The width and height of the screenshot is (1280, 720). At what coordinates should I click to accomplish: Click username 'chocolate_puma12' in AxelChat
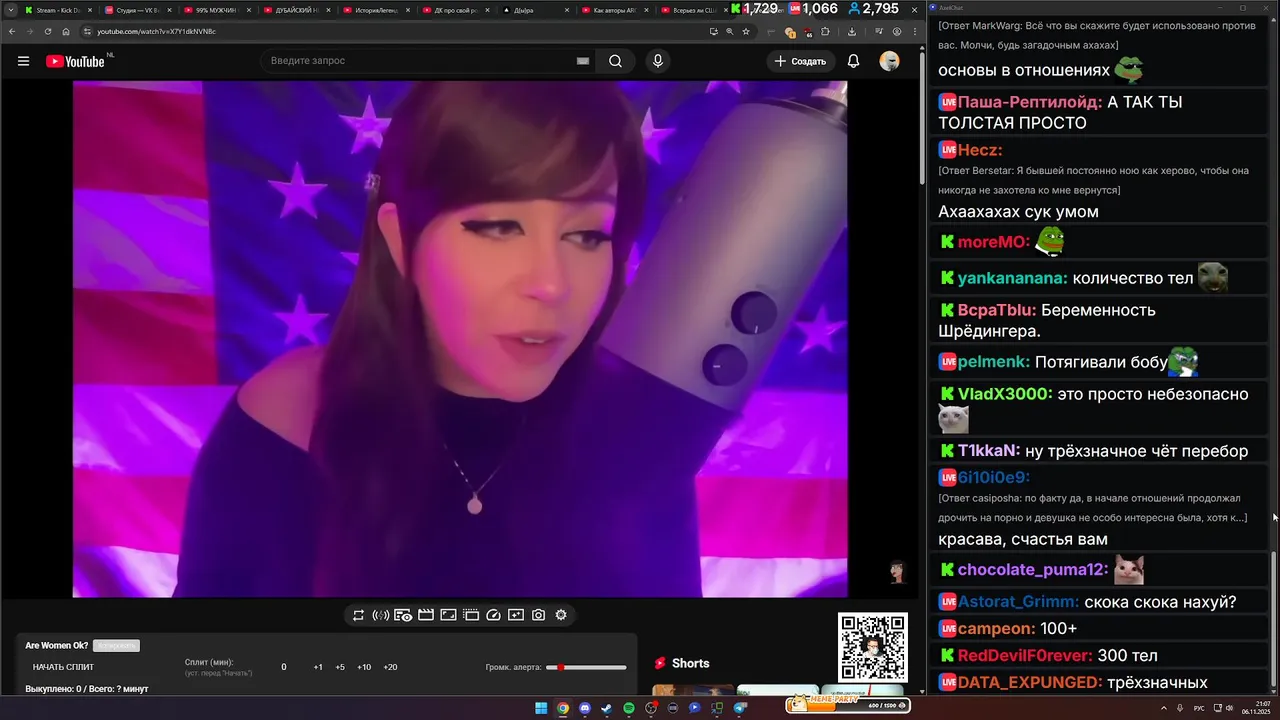(x=1033, y=570)
